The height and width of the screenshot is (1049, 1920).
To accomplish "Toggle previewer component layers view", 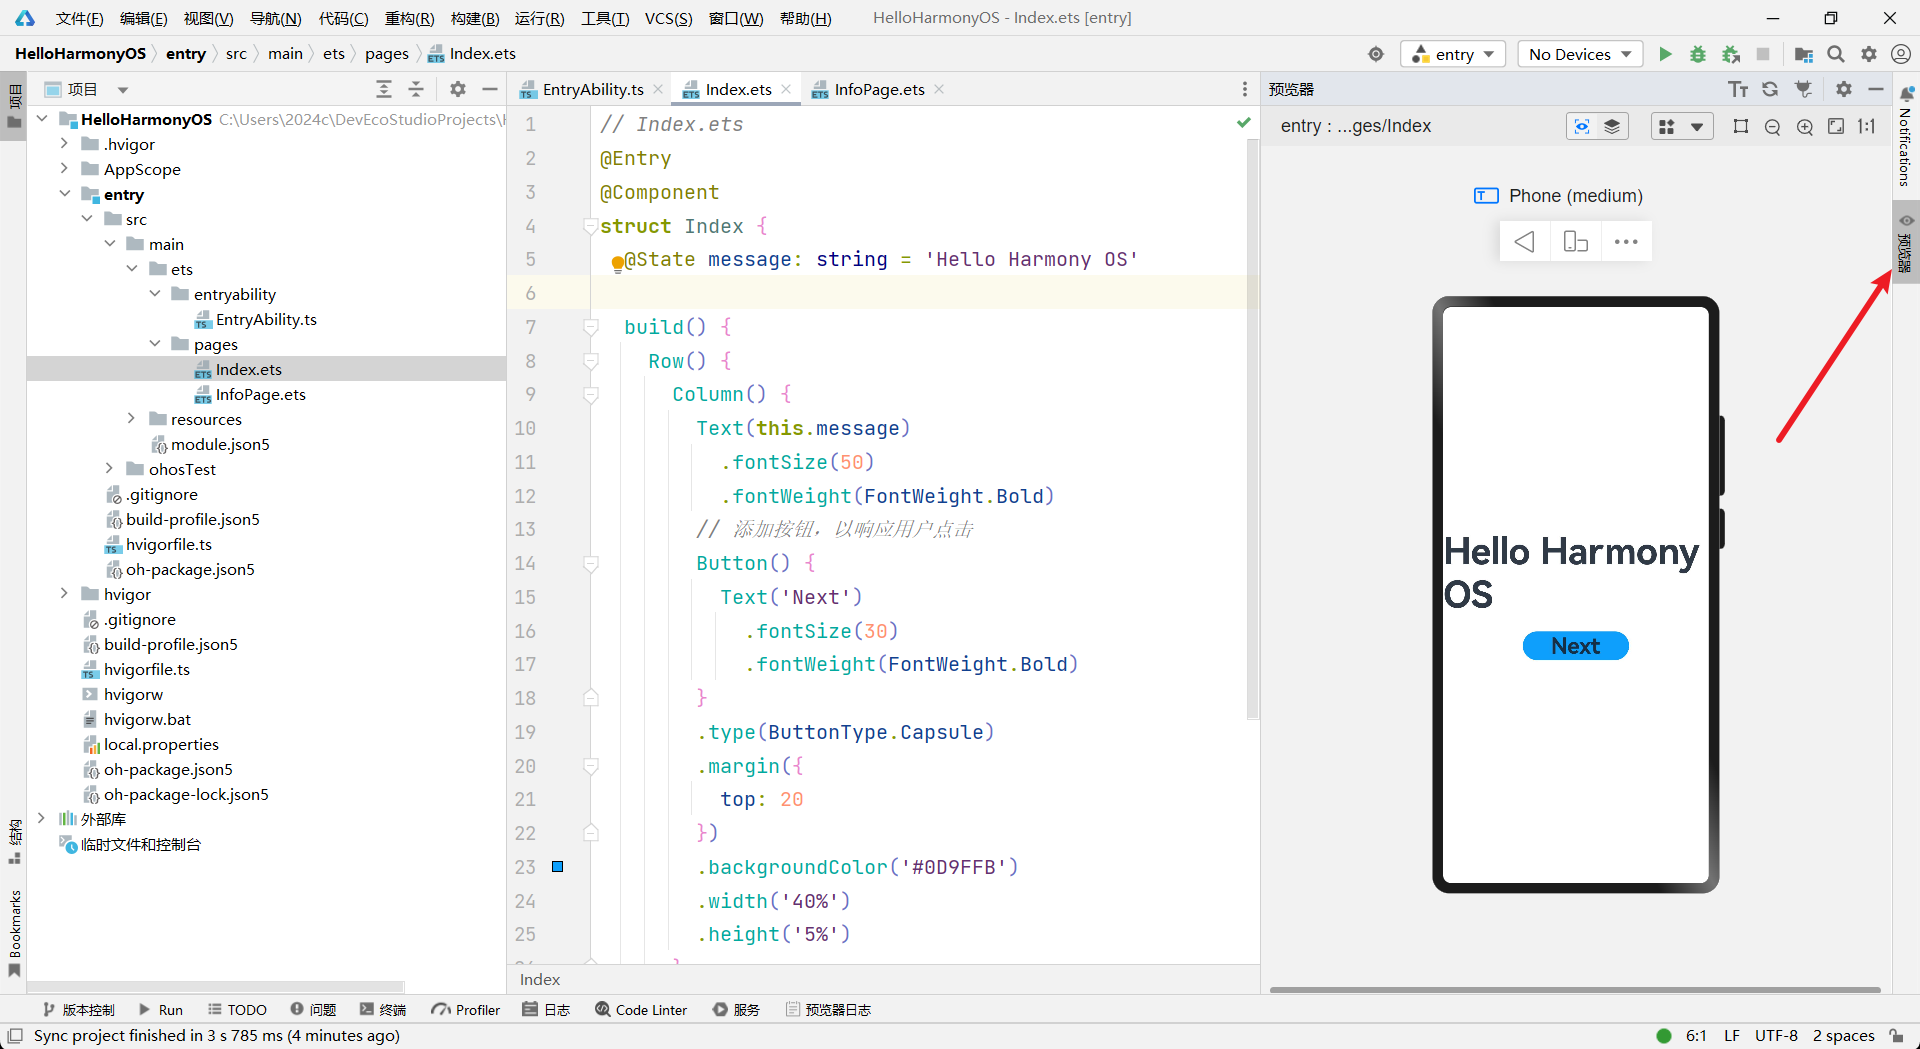I will pos(1612,126).
